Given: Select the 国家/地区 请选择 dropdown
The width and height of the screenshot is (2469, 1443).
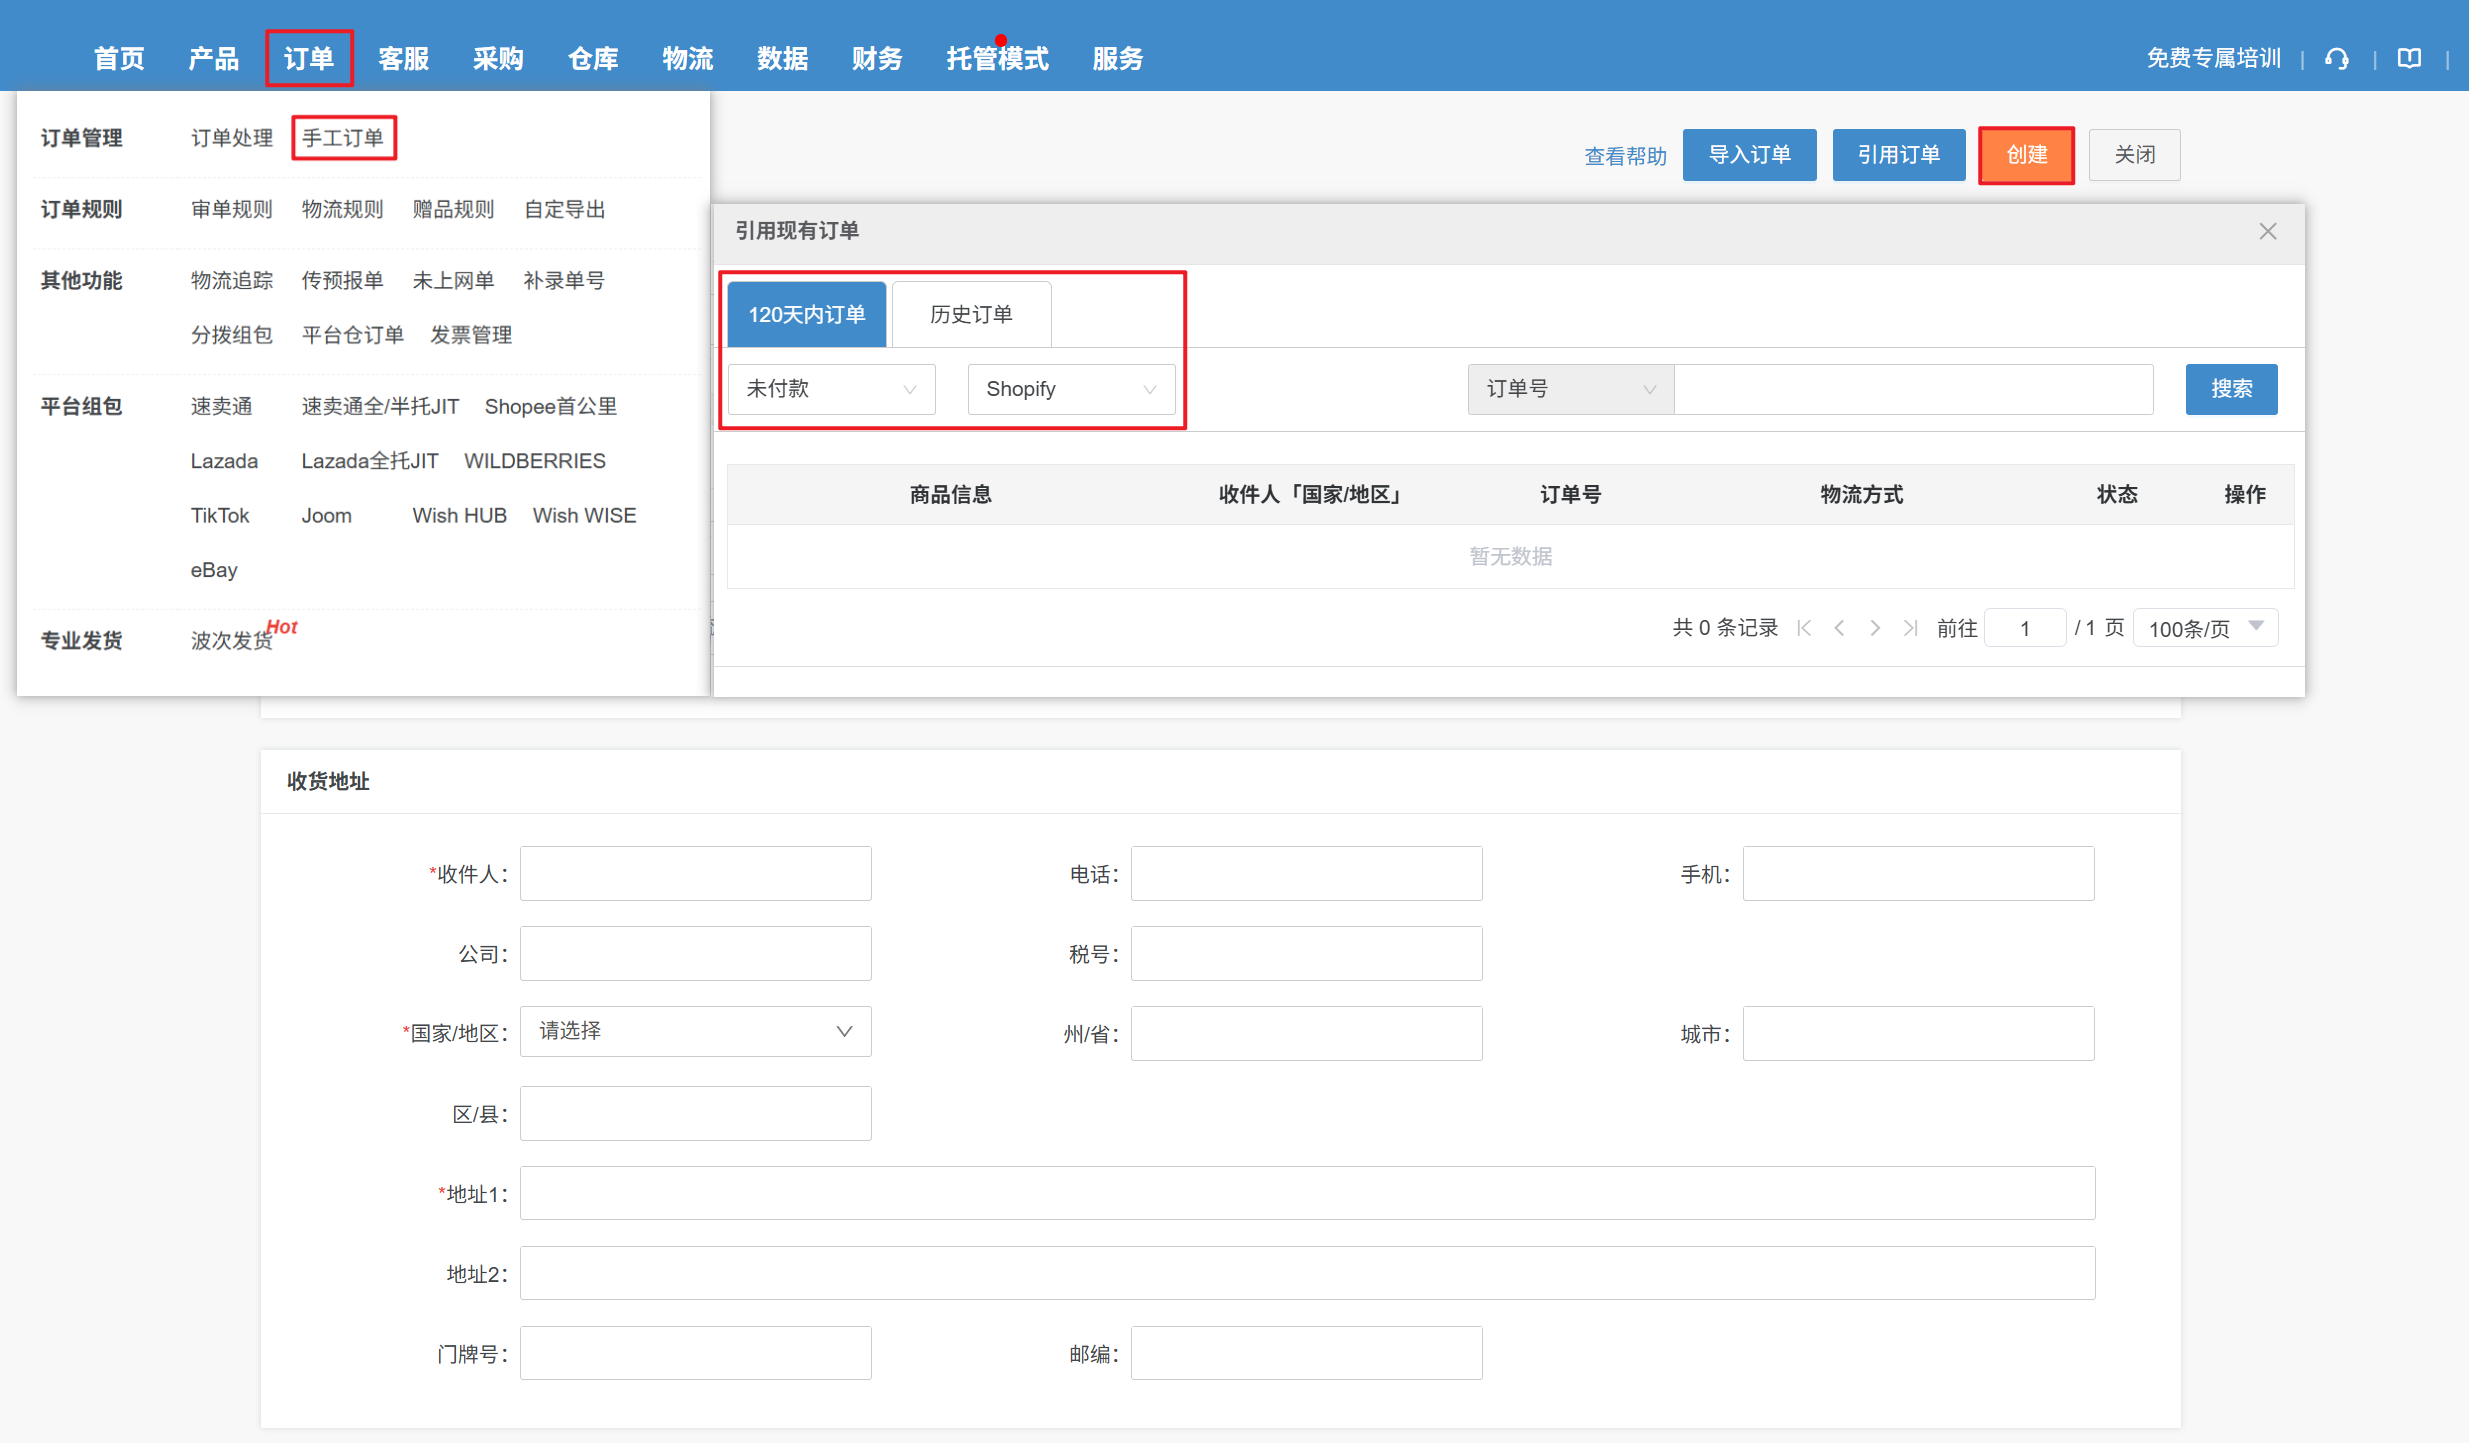Looking at the screenshot, I should pos(695,1031).
